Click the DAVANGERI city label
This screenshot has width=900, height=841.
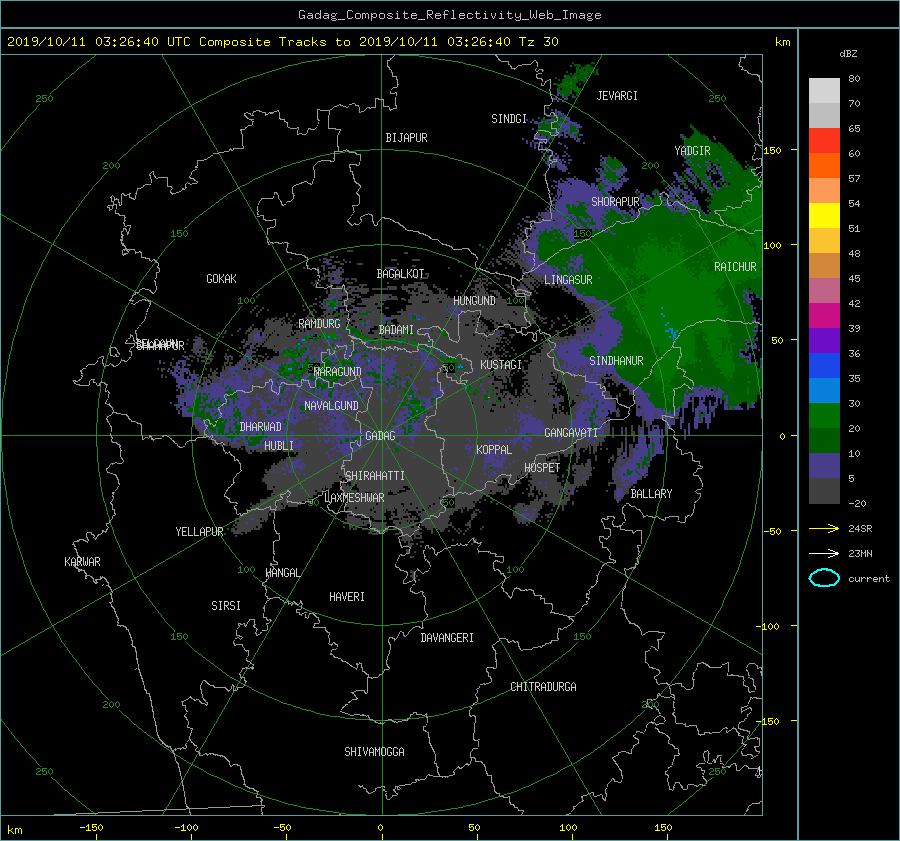447,638
